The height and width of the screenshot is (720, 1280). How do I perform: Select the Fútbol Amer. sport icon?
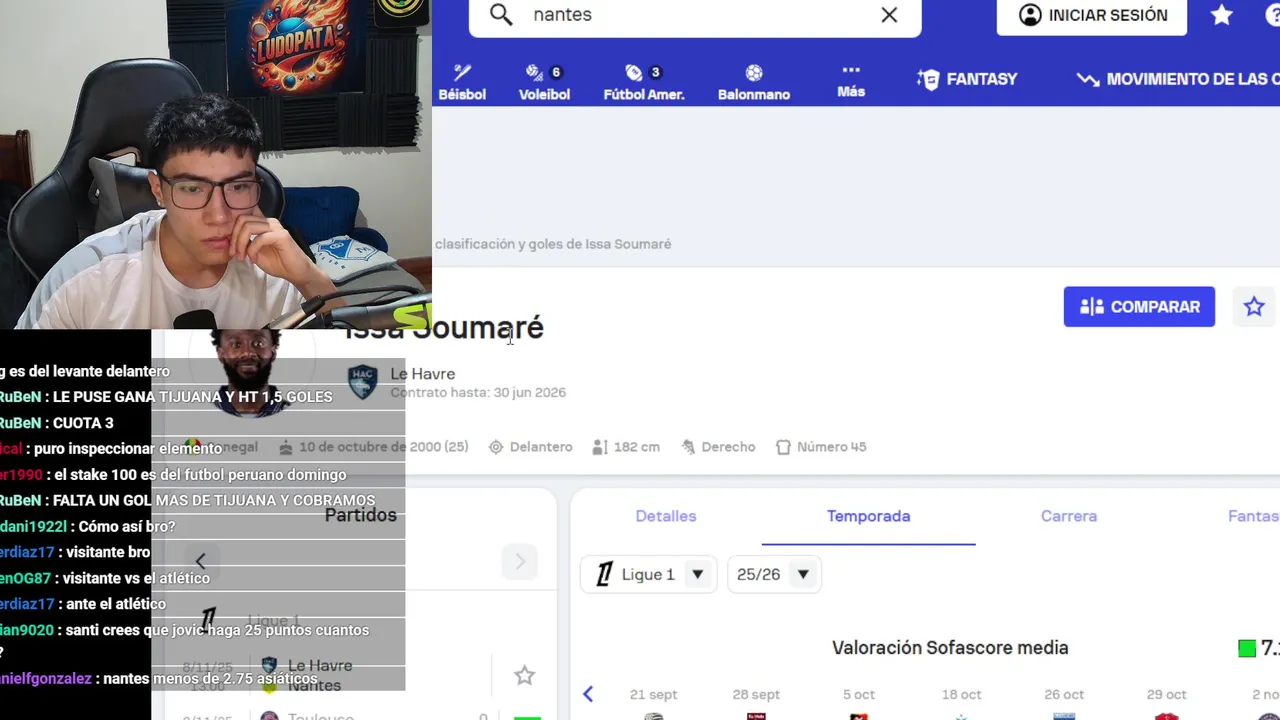[644, 82]
